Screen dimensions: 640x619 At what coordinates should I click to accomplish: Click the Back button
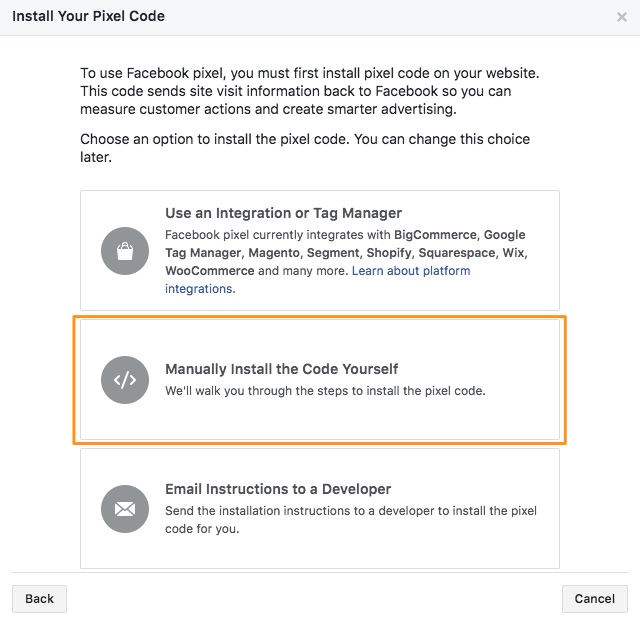pyautogui.click(x=39, y=599)
